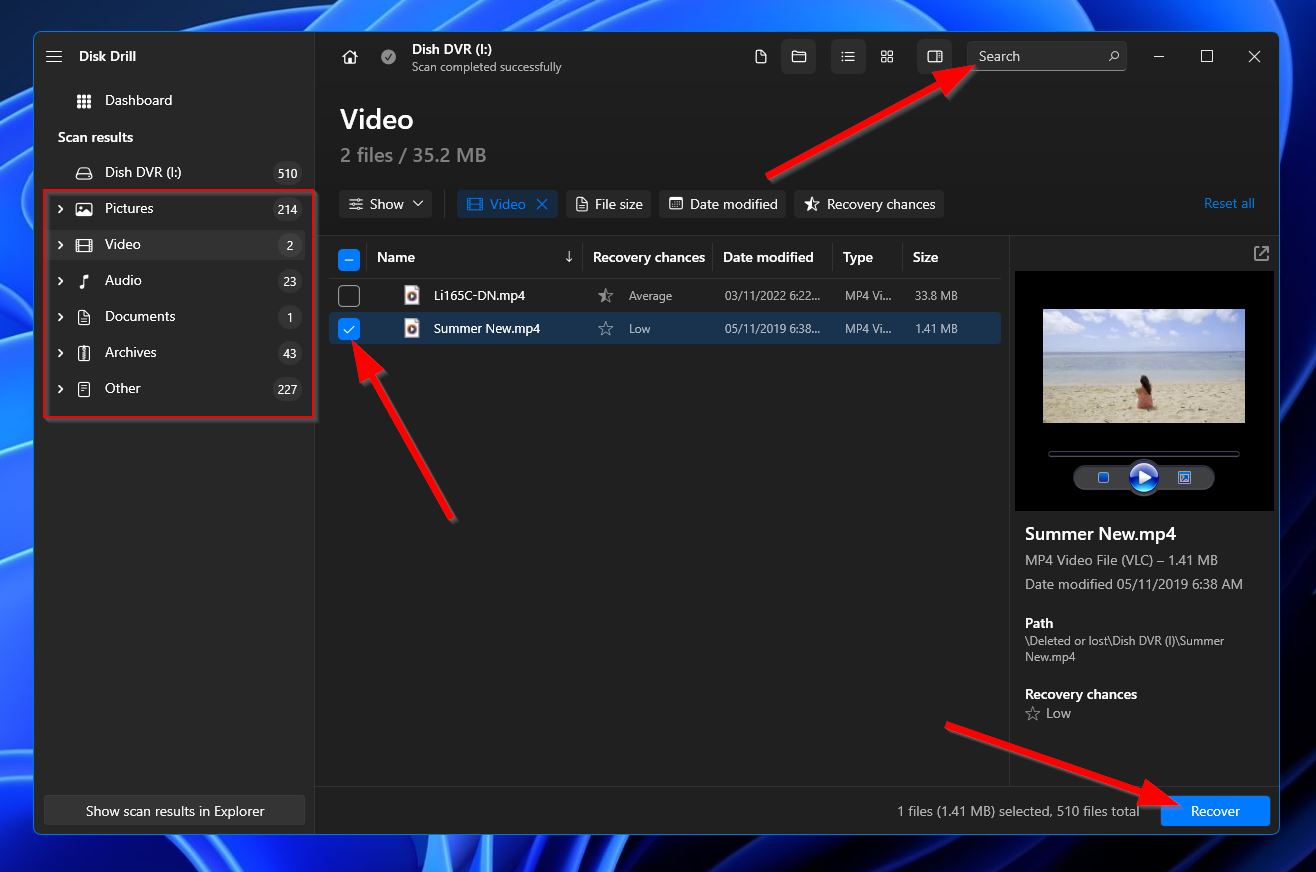Toggle the select-all header checkbox
The width and height of the screenshot is (1316, 872).
(349, 259)
